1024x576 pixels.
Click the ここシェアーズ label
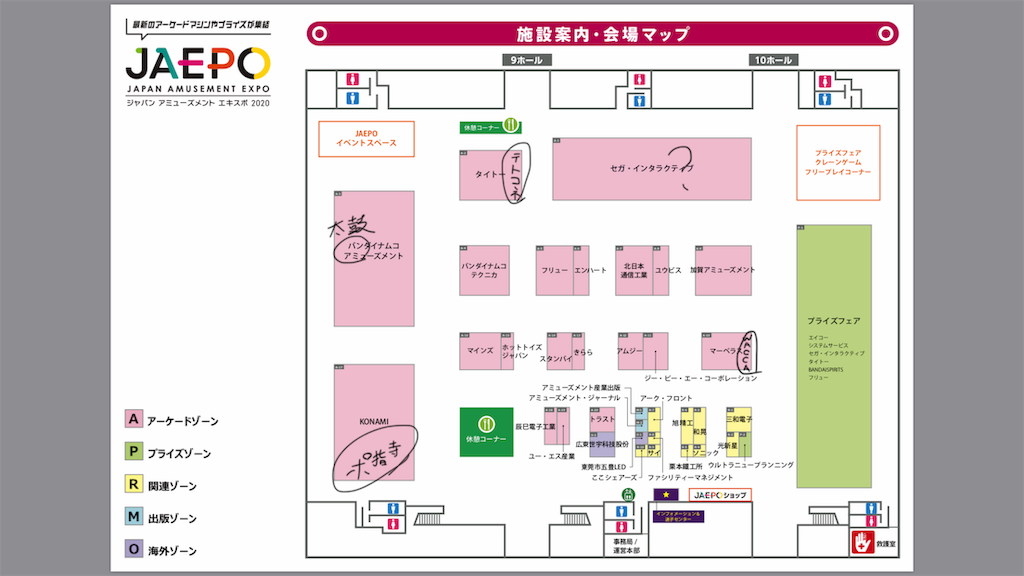614,477
